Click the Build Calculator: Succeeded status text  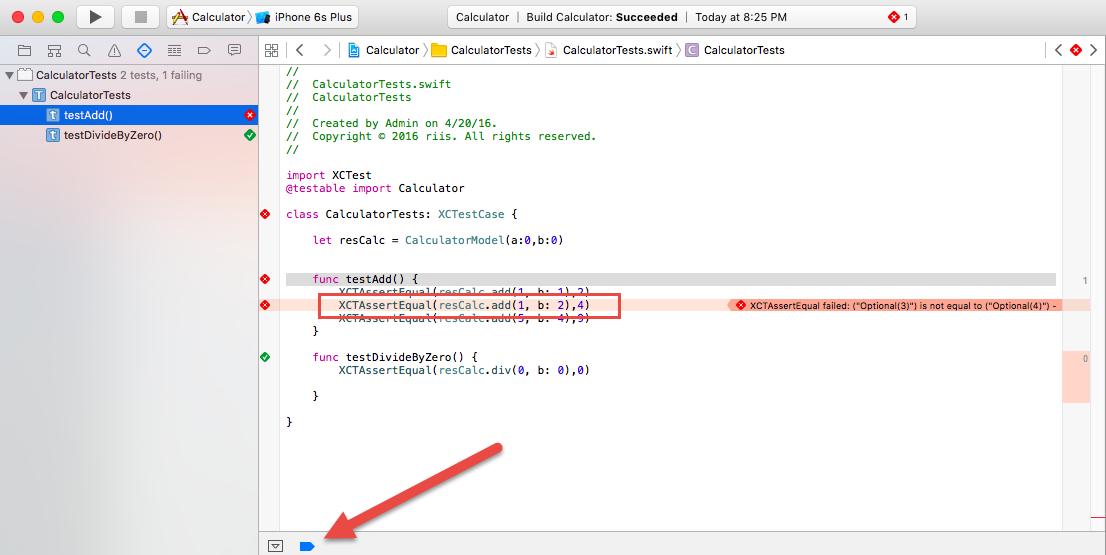(602, 17)
